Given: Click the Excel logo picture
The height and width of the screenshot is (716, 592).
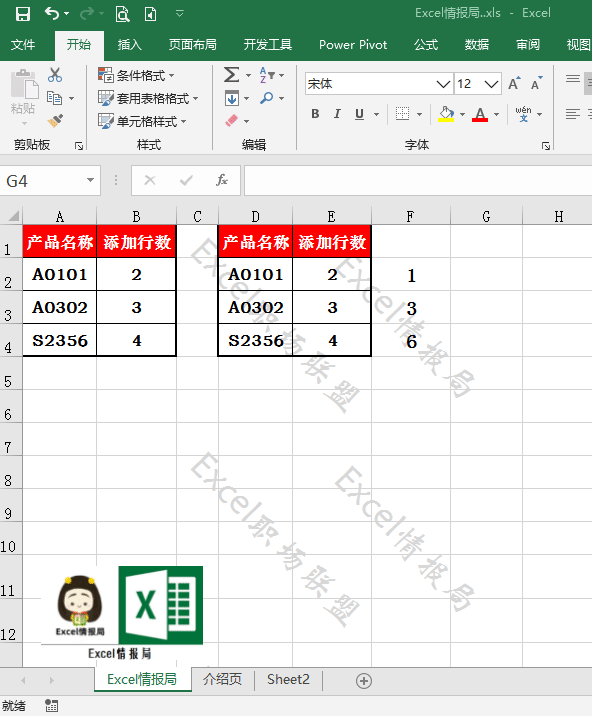Looking at the screenshot, I should (x=160, y=605).
